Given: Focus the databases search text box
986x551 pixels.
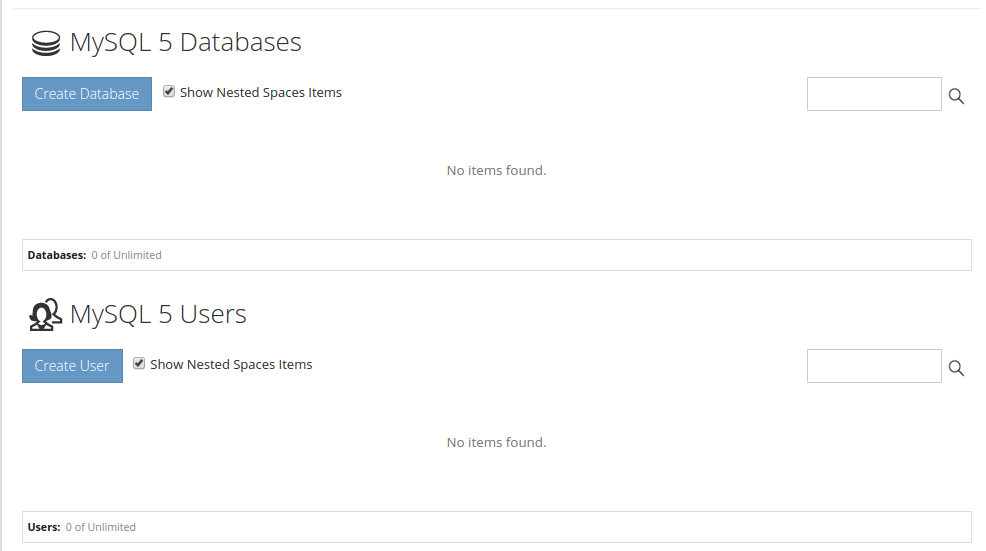Looking at the screenshot, I should click(874, 94).
